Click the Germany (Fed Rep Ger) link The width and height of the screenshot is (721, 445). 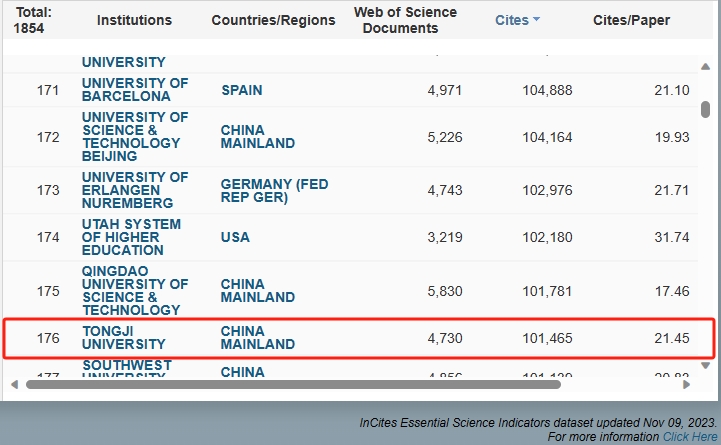(x=274, y=190)
